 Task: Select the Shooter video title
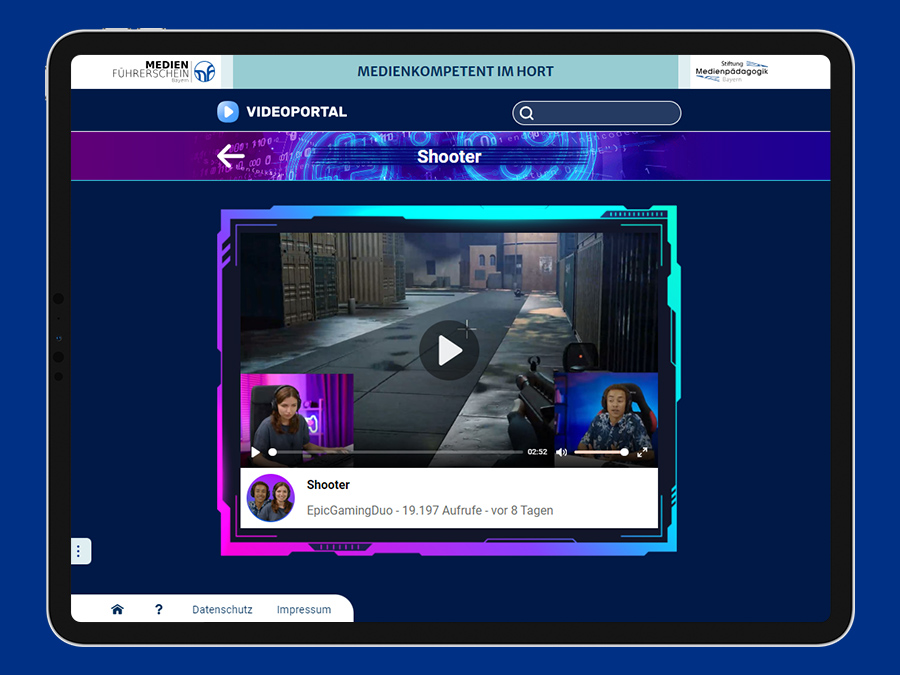[328, 485]
